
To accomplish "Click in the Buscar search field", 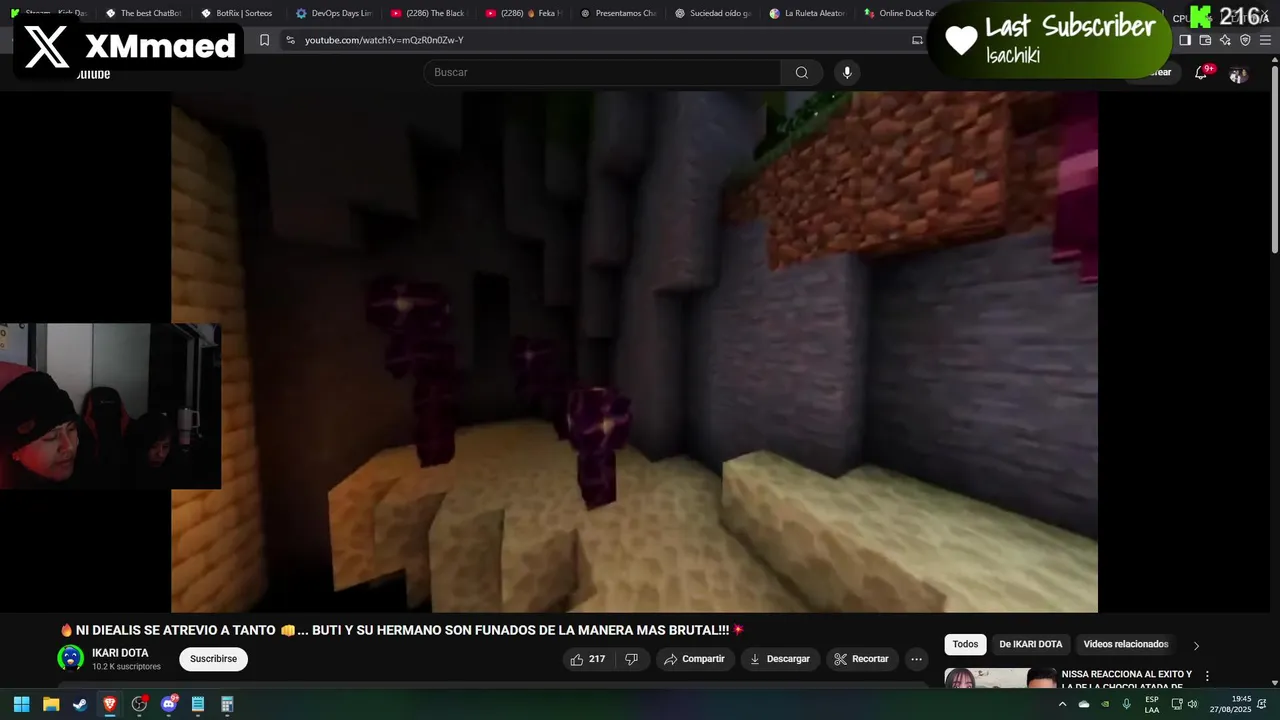I will [603, 72].
